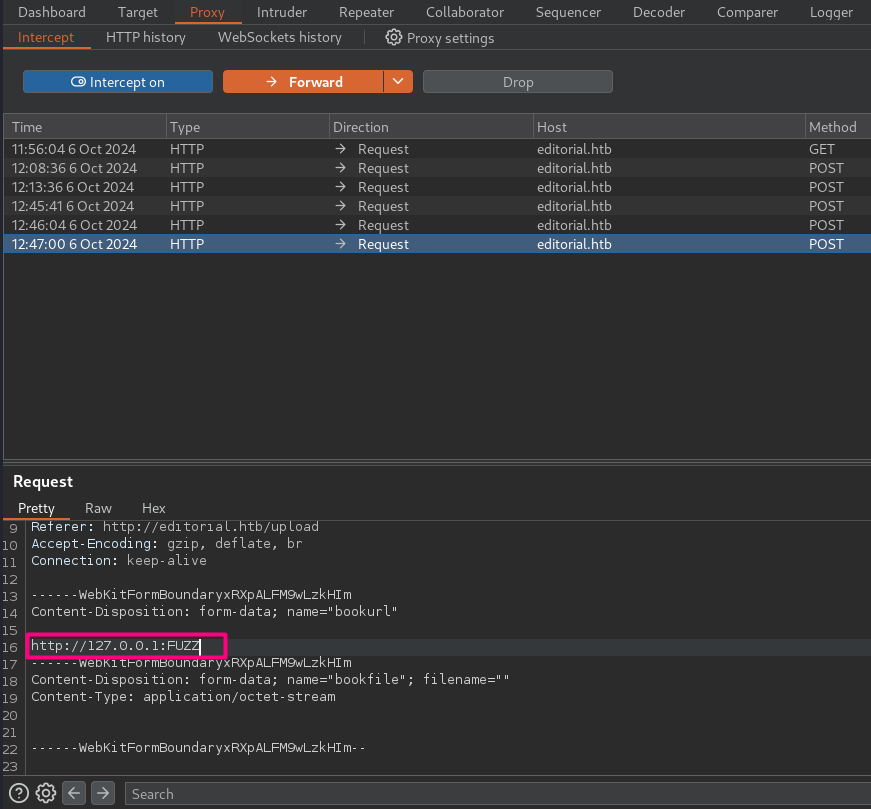Screen dimensions: 871x809
Task: Open the Logger tab
Action: 831,12
